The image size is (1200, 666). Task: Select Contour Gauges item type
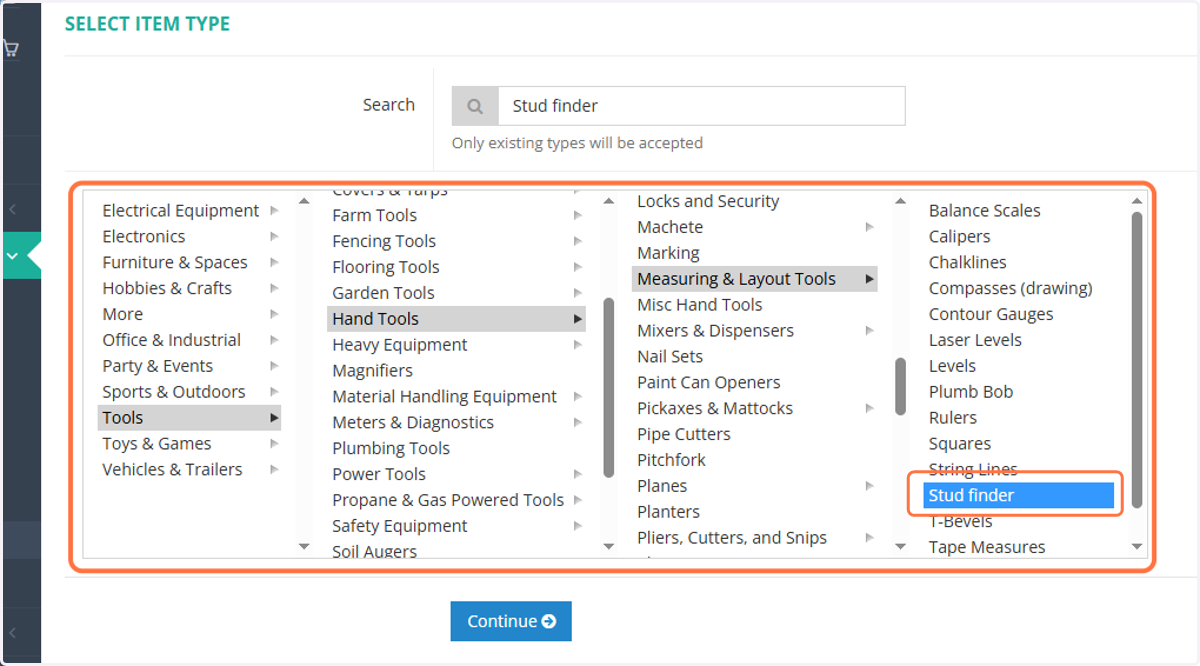(x=991, y=315)
